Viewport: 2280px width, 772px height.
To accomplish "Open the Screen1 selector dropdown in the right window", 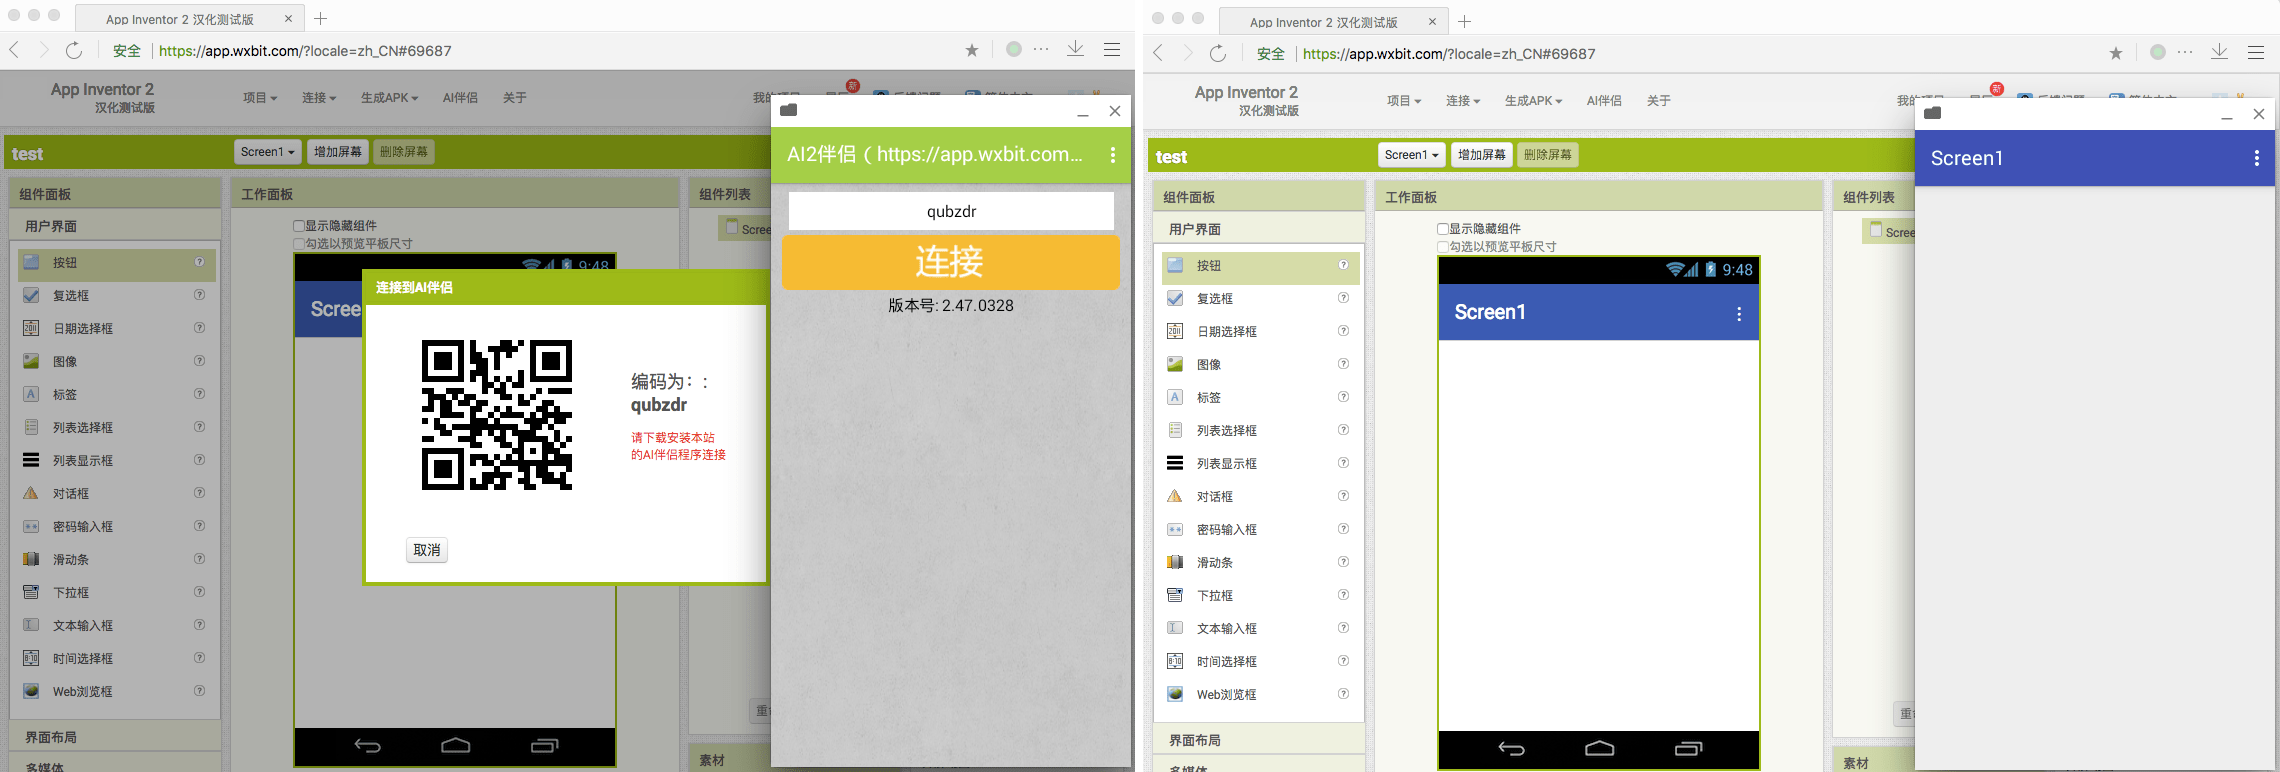I will 1412,155.
